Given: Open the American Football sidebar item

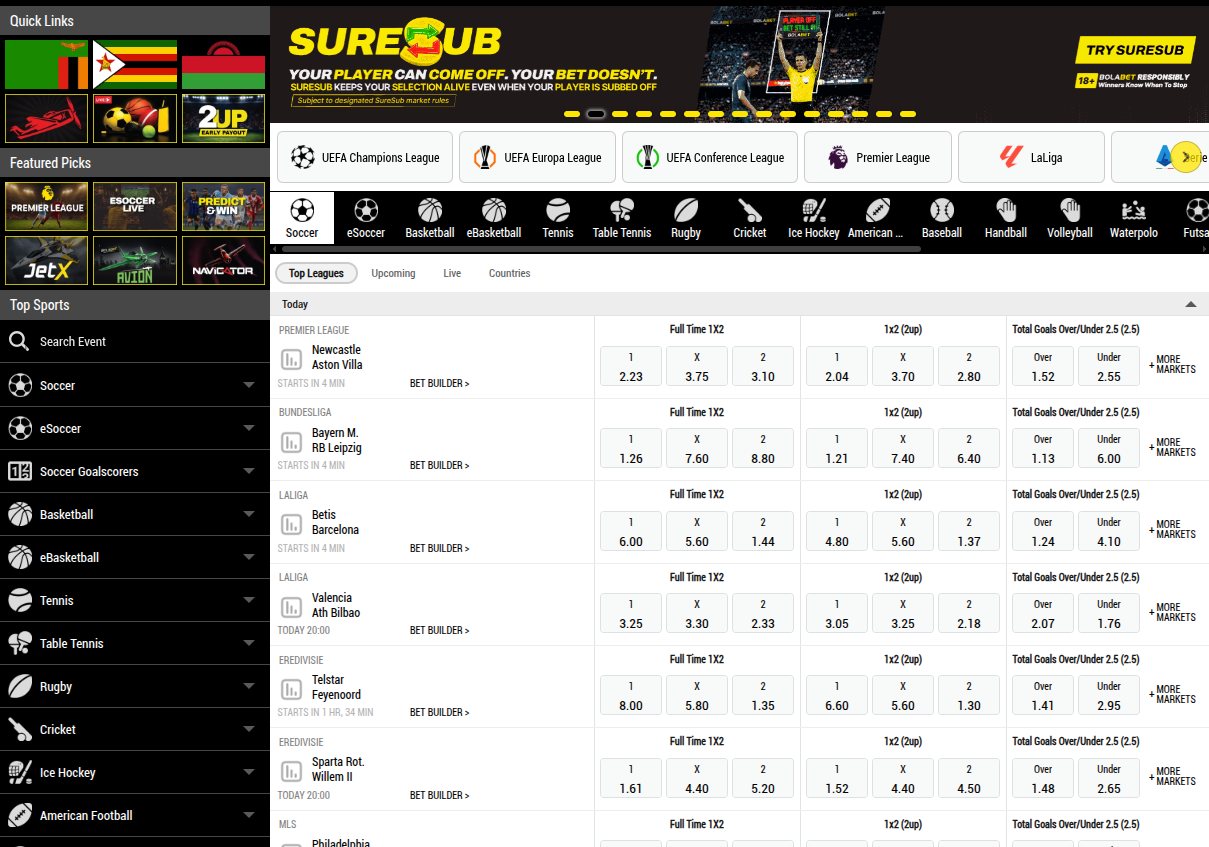Looking at the screenshot, I should [x=135, y=815].
